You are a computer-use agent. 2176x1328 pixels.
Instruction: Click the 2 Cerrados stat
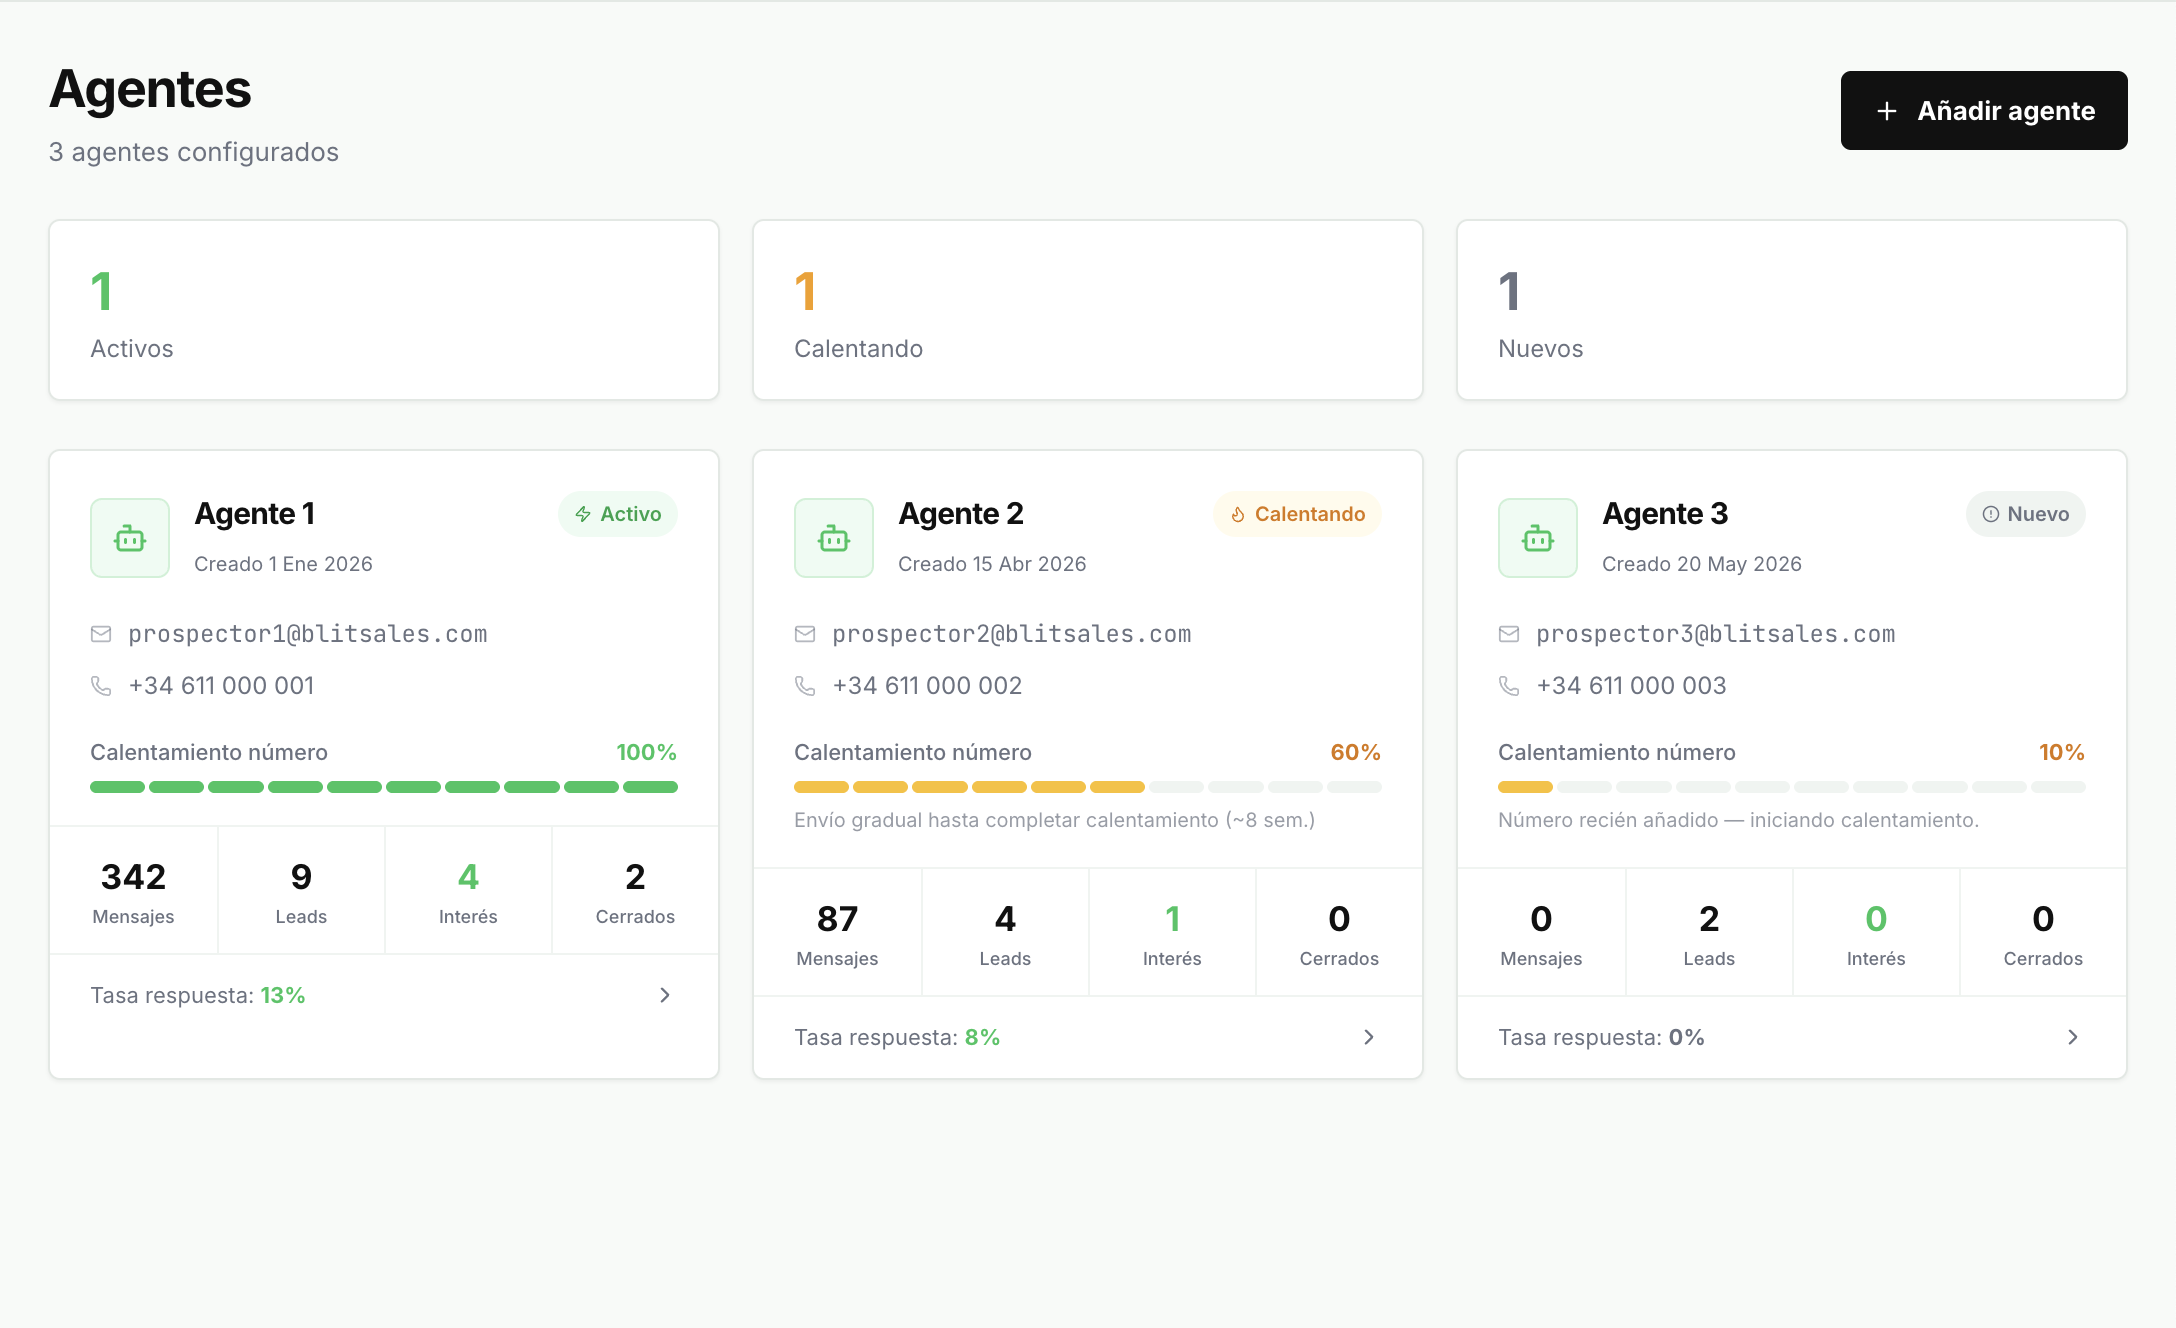635,891
